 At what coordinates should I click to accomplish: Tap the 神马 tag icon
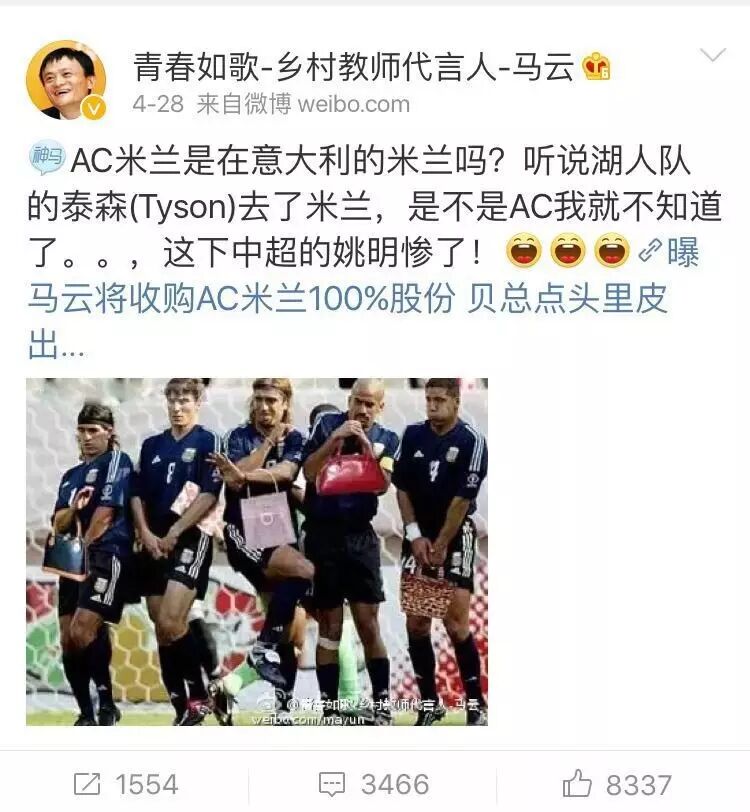[x=47, y=156]
